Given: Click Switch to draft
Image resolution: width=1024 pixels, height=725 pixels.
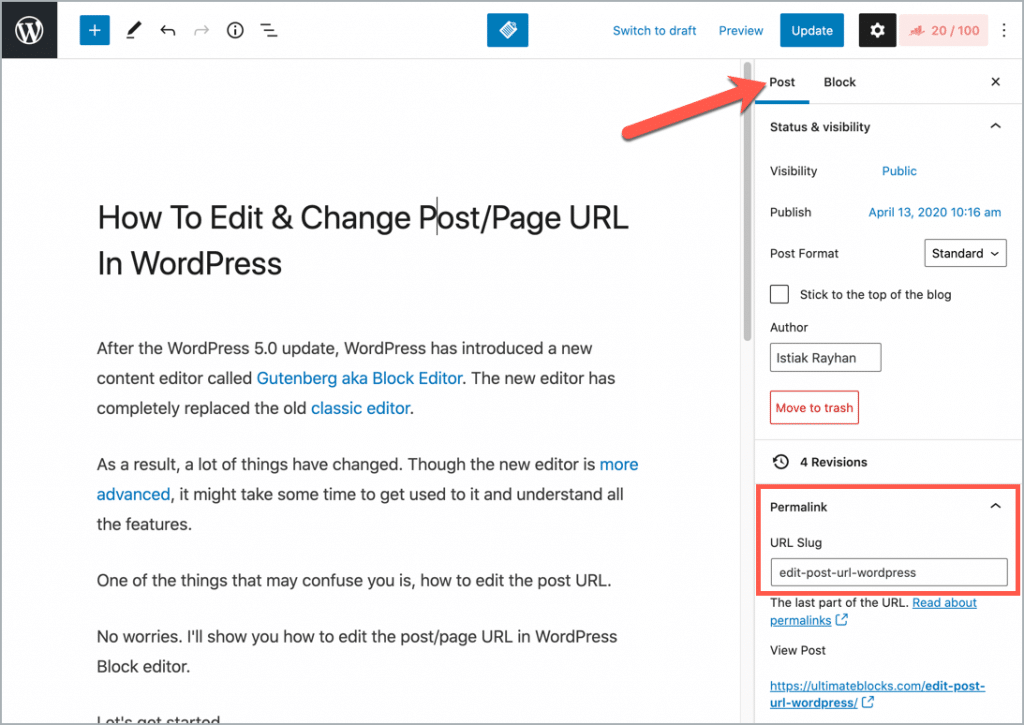Looking at the screenshot, I should coord(654,31).
